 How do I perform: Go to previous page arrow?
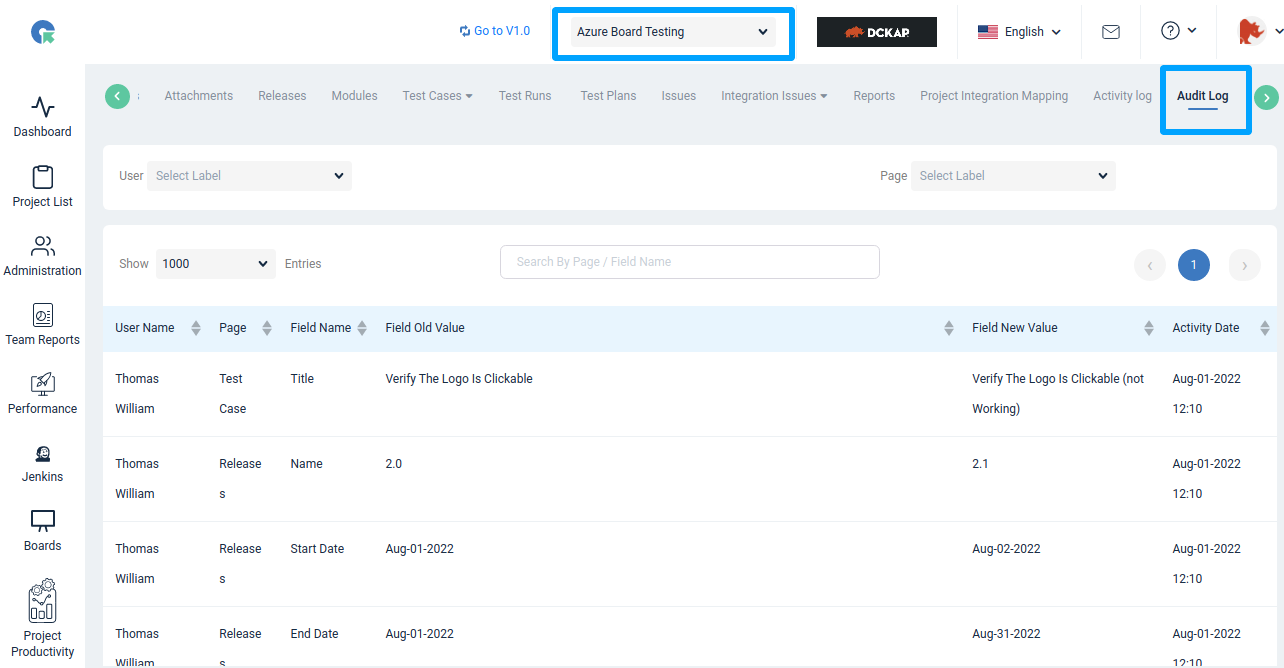(x=1150, y=265)
